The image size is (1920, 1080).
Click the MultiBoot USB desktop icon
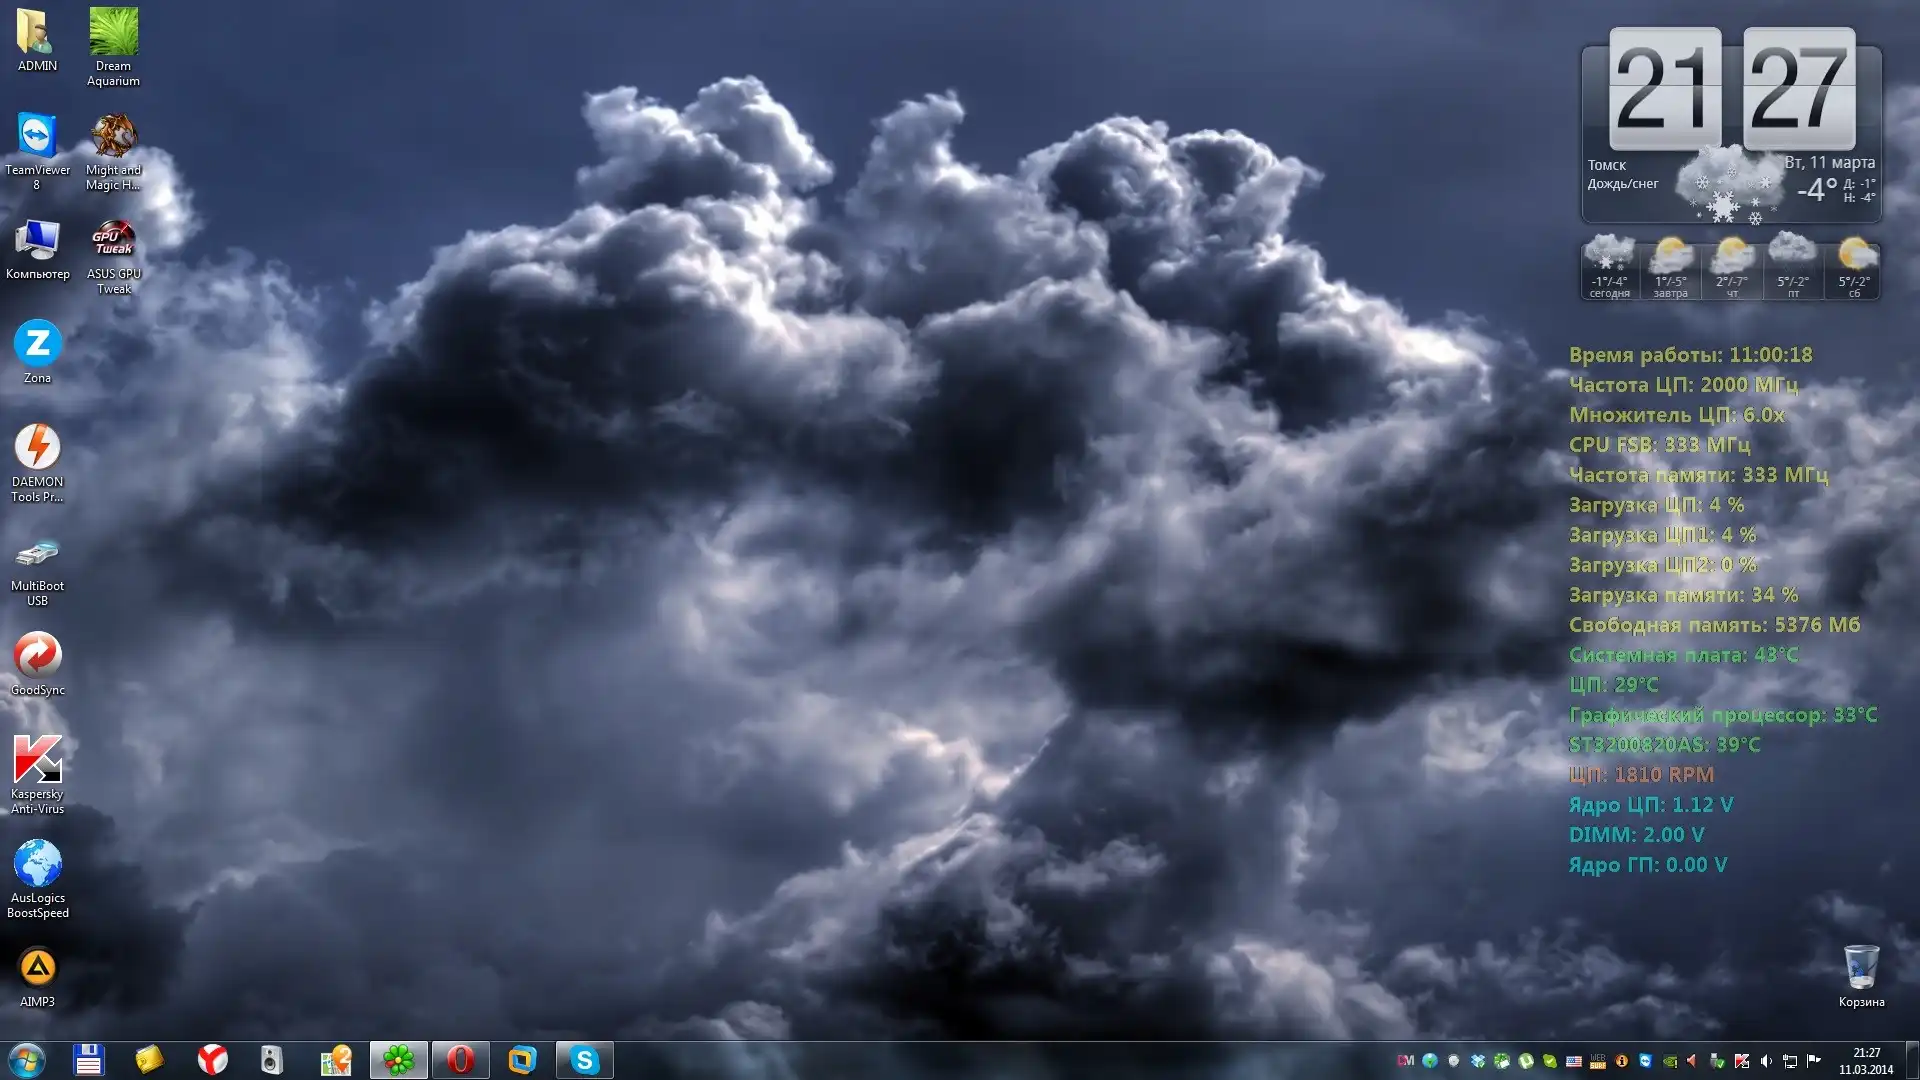click(37, 552)
